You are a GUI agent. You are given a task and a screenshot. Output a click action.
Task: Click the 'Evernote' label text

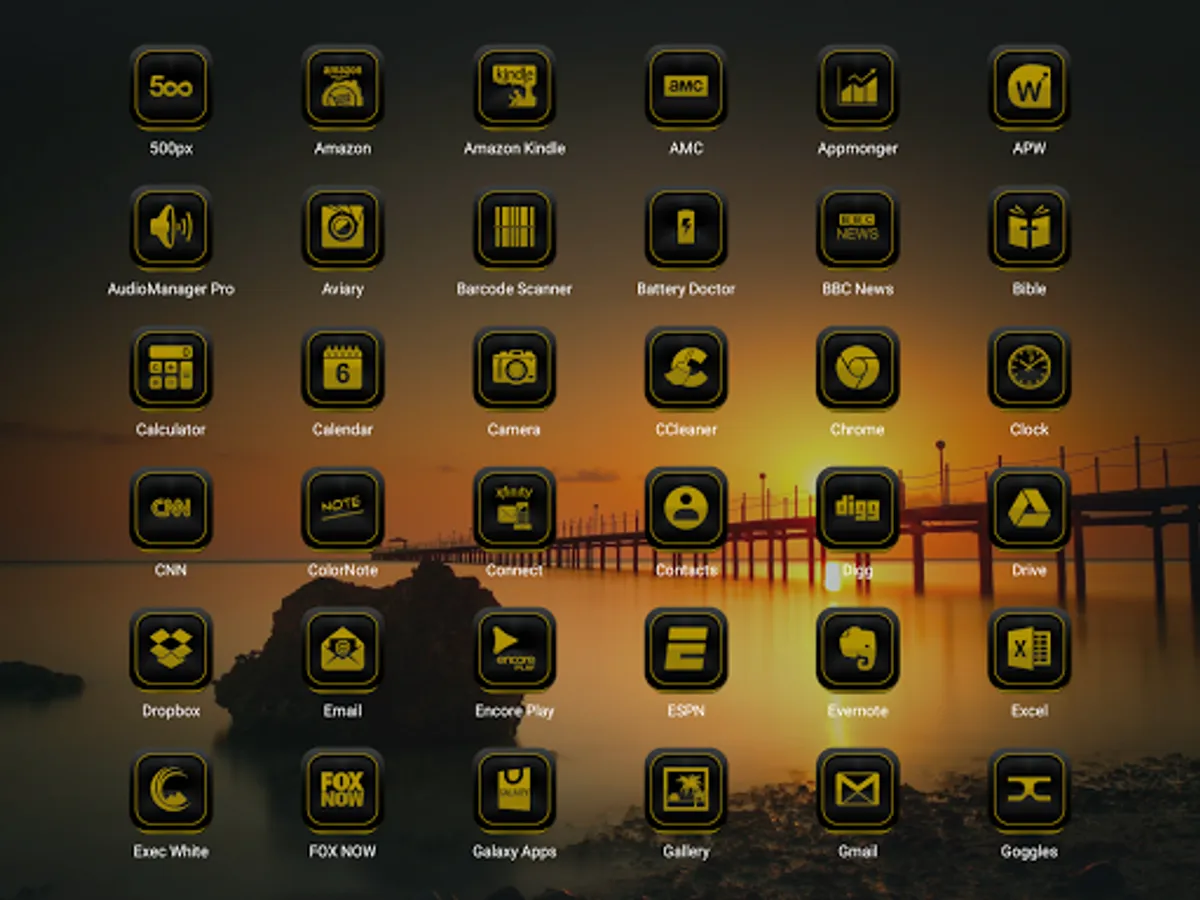click(x=858, y=711)
